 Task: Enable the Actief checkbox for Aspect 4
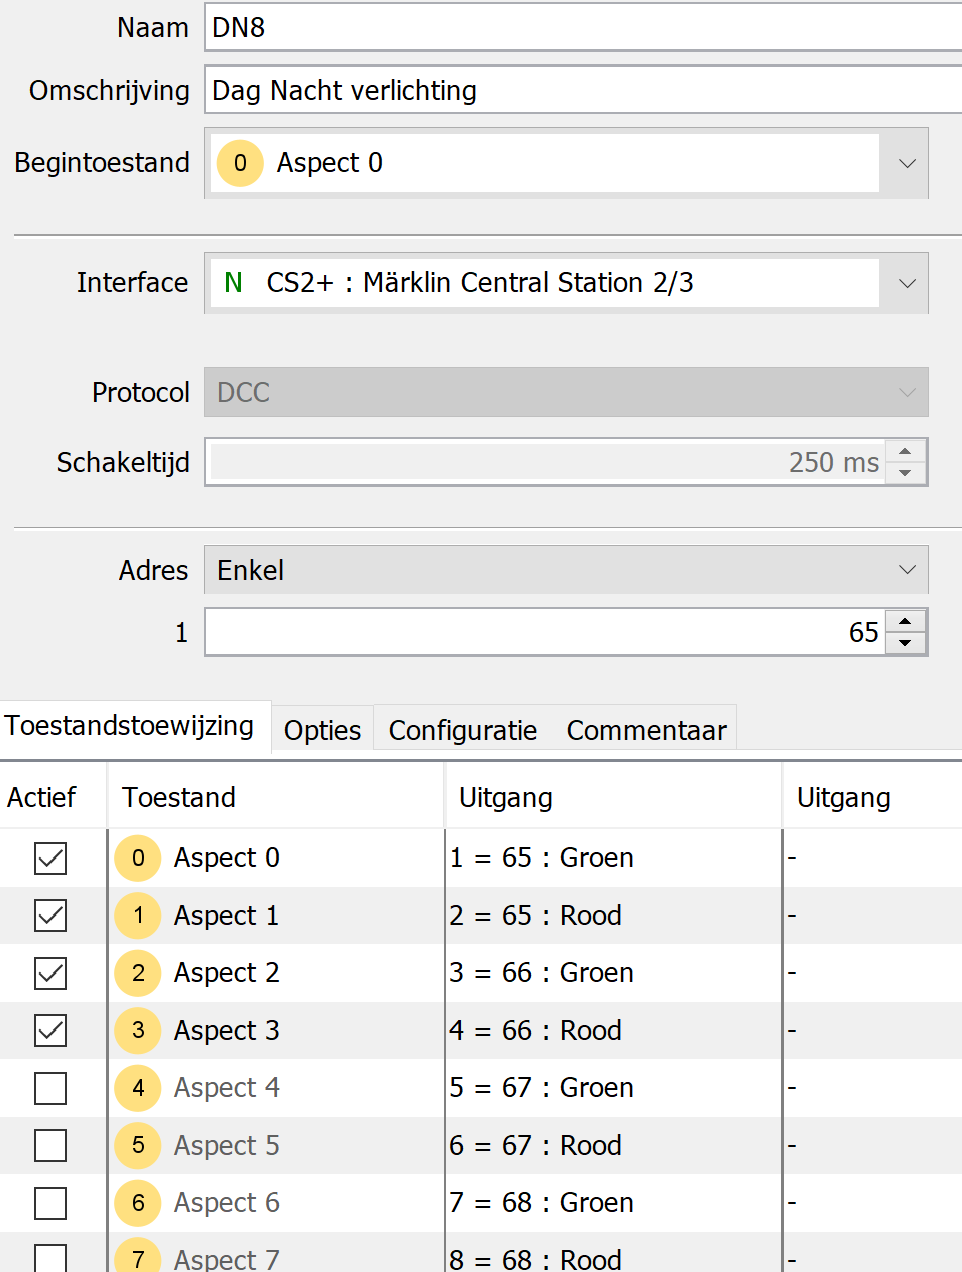pyautogui.click(x=50, y=1088)
